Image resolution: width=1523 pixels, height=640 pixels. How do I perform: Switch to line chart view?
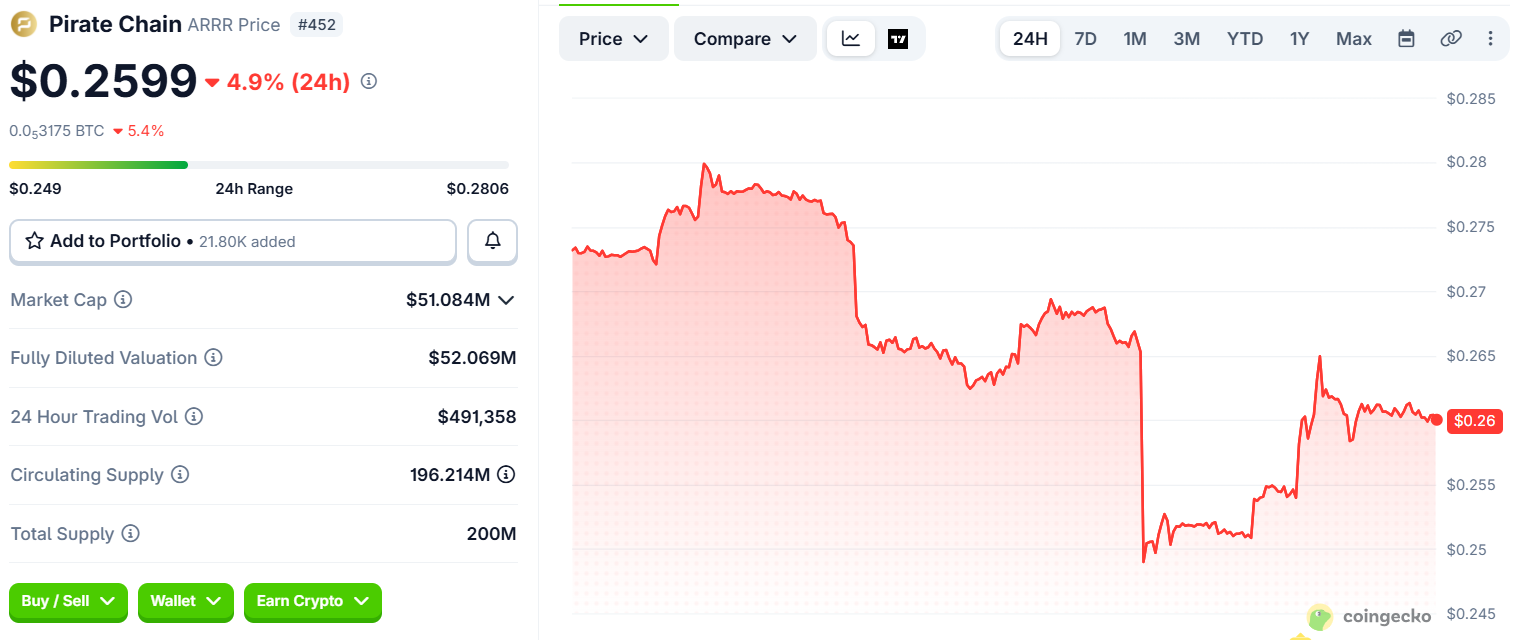(851, 39)
